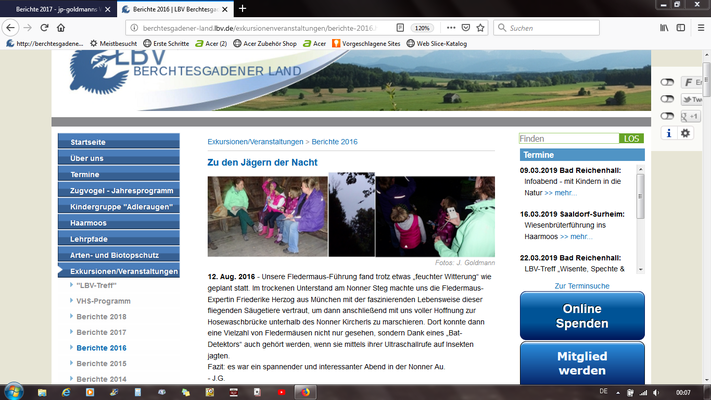Open a new browser tab
This screenshot has height=400, width=711.
243,9
